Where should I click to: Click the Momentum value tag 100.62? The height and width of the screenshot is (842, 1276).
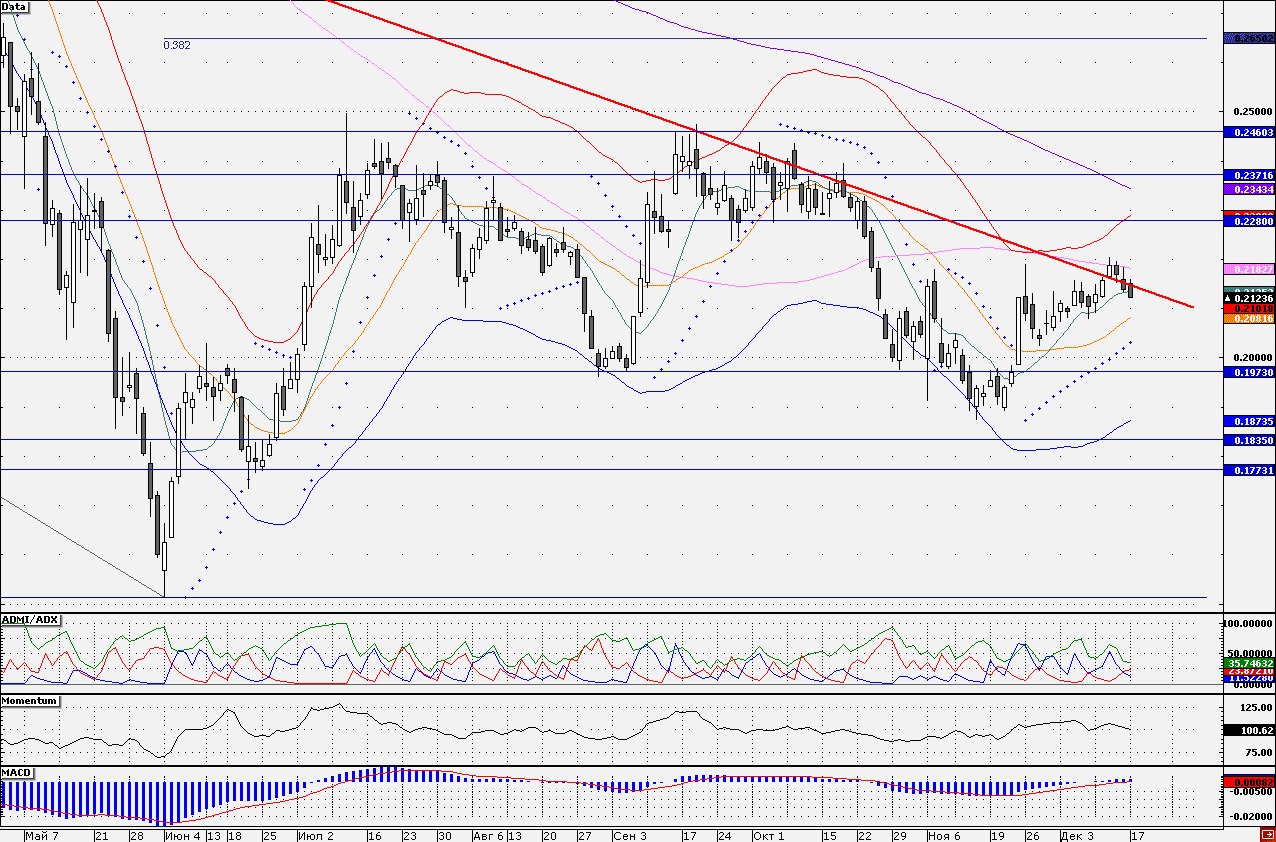pyautogui.click(x=1248, y=731)
